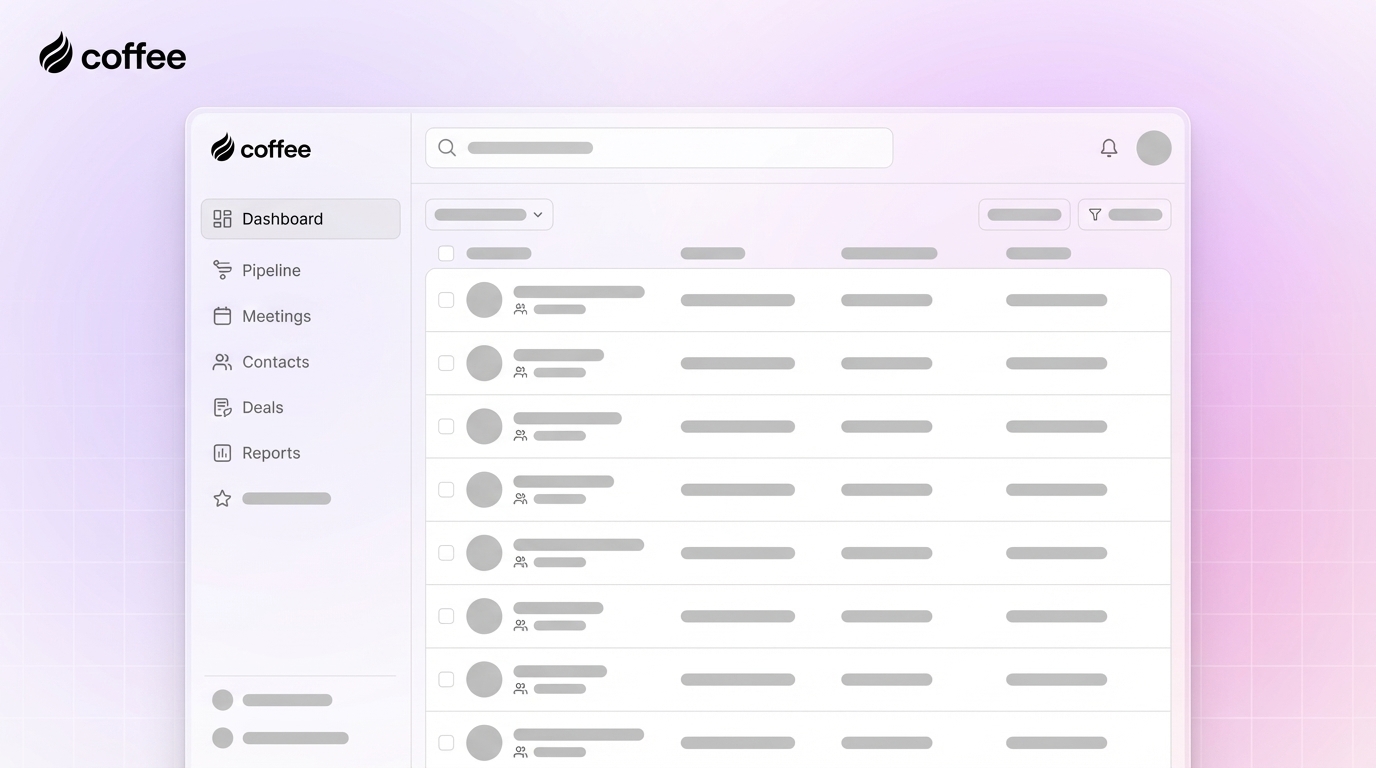The width and height of the screenshot is (1376, 768).
Task: Open the Dashboard sidebar item
Action: 300,219
